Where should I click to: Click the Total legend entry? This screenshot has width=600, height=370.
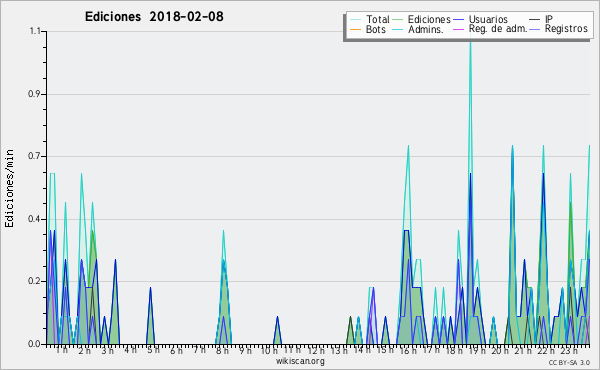369,19
